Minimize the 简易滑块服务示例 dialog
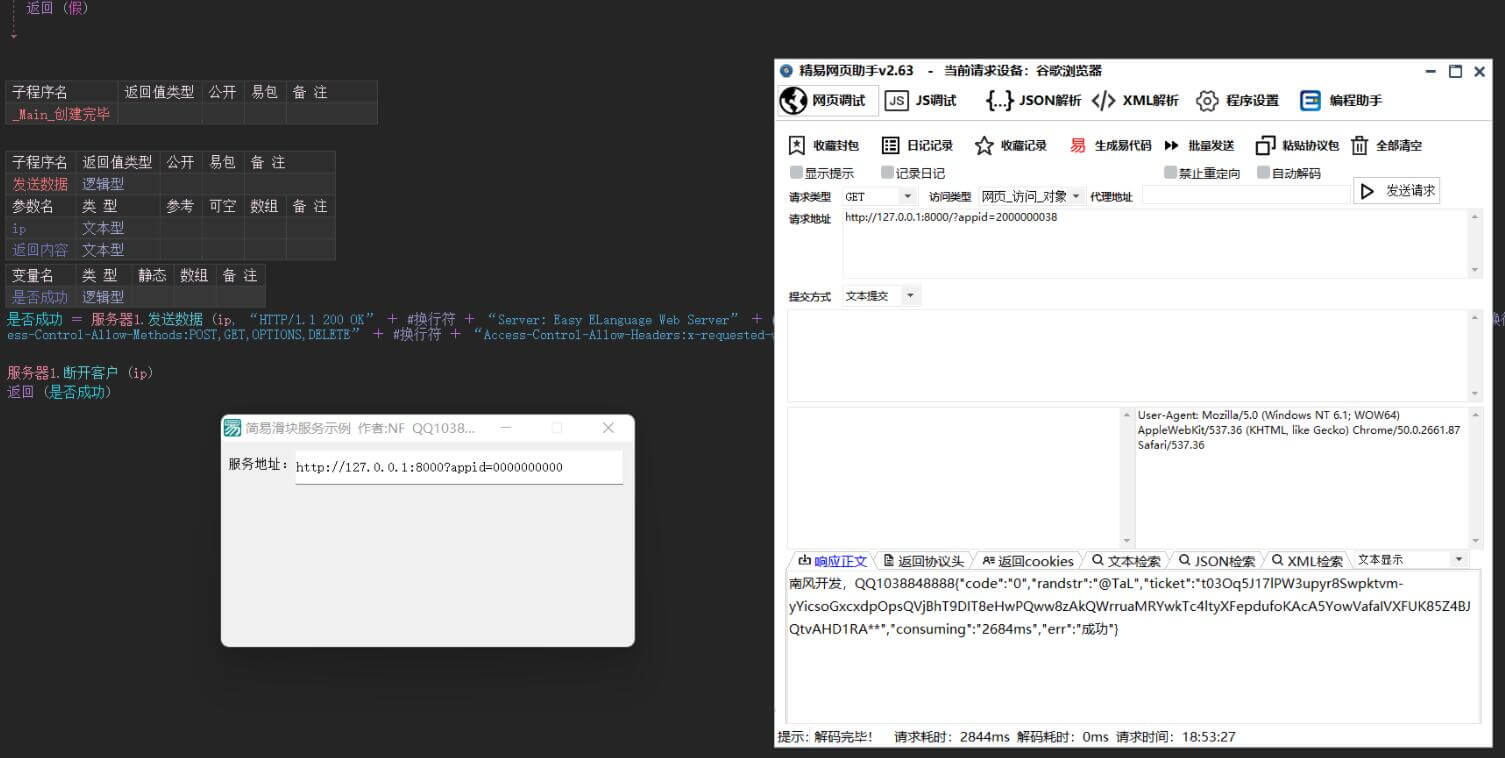Viewport: 1505px width, 758px height. pyautogui.click(x=506, y=428)
